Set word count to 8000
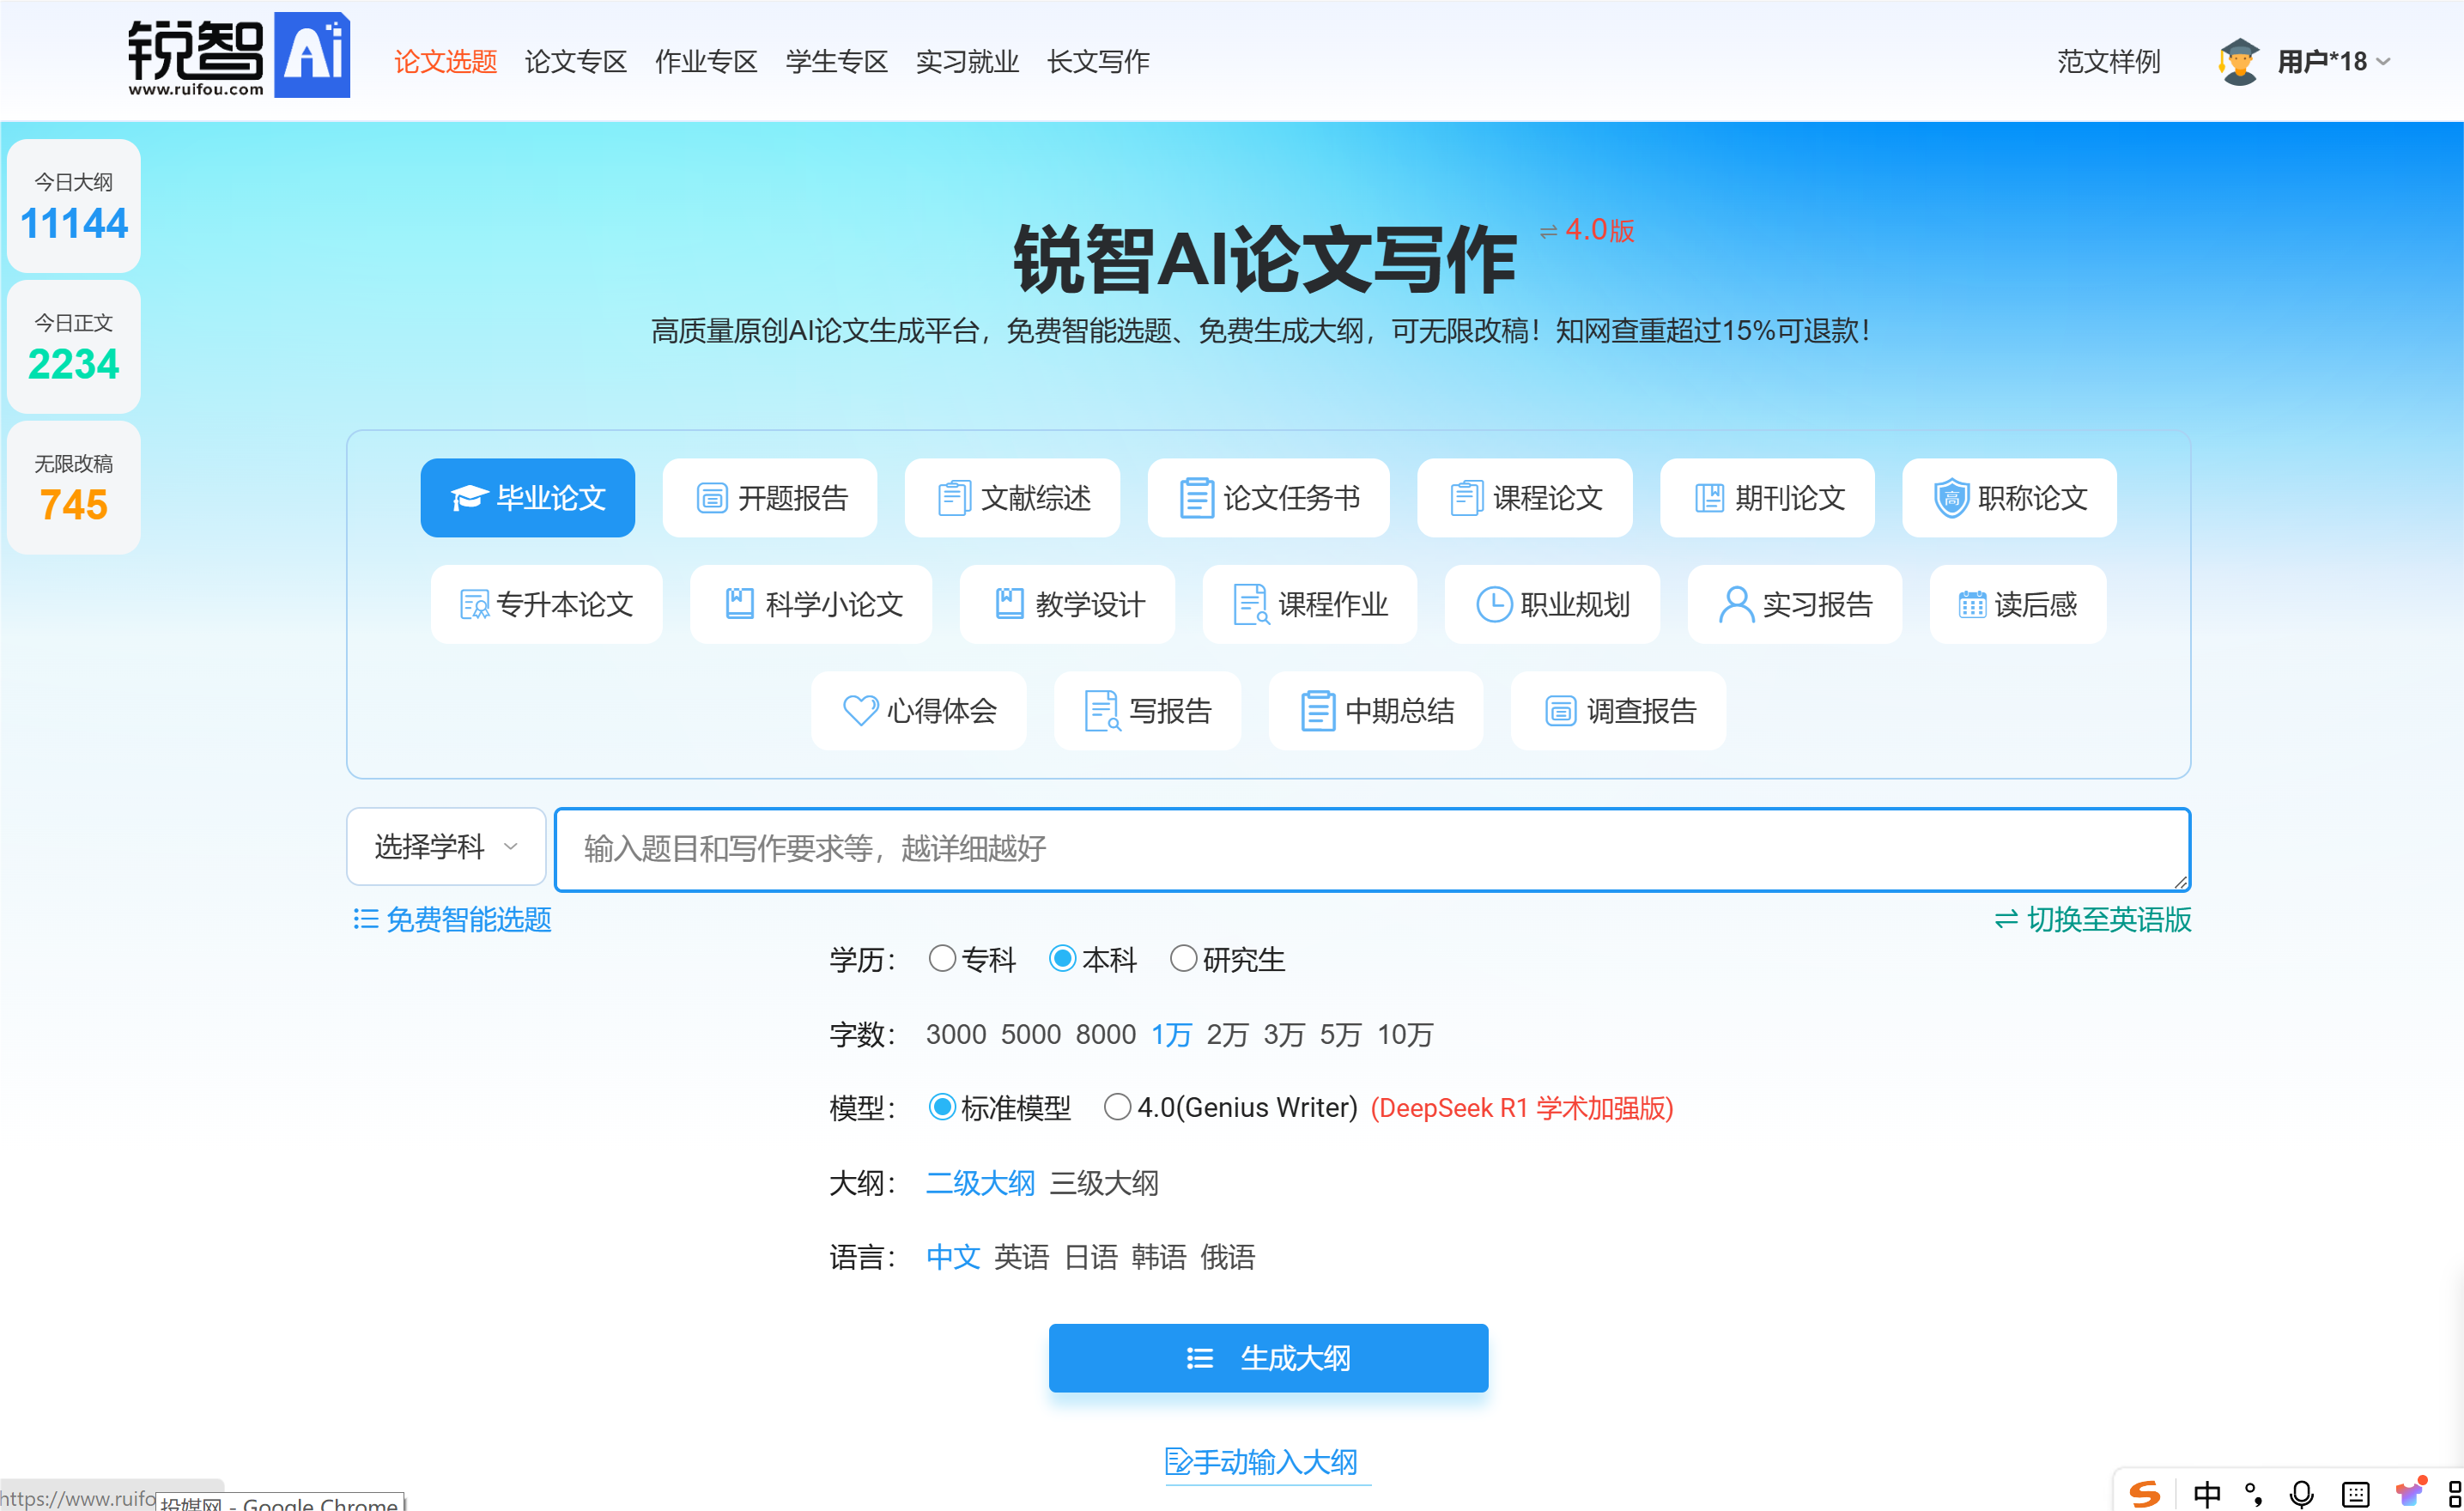Screen dimensions: 2464x1511 [1106, 1034]
